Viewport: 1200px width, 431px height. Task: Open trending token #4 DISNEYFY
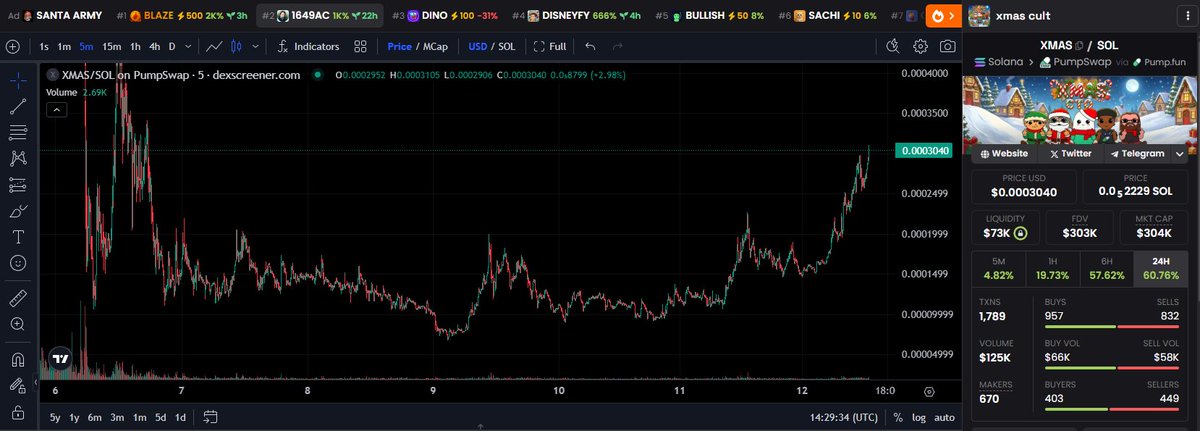tap(577, 16)
